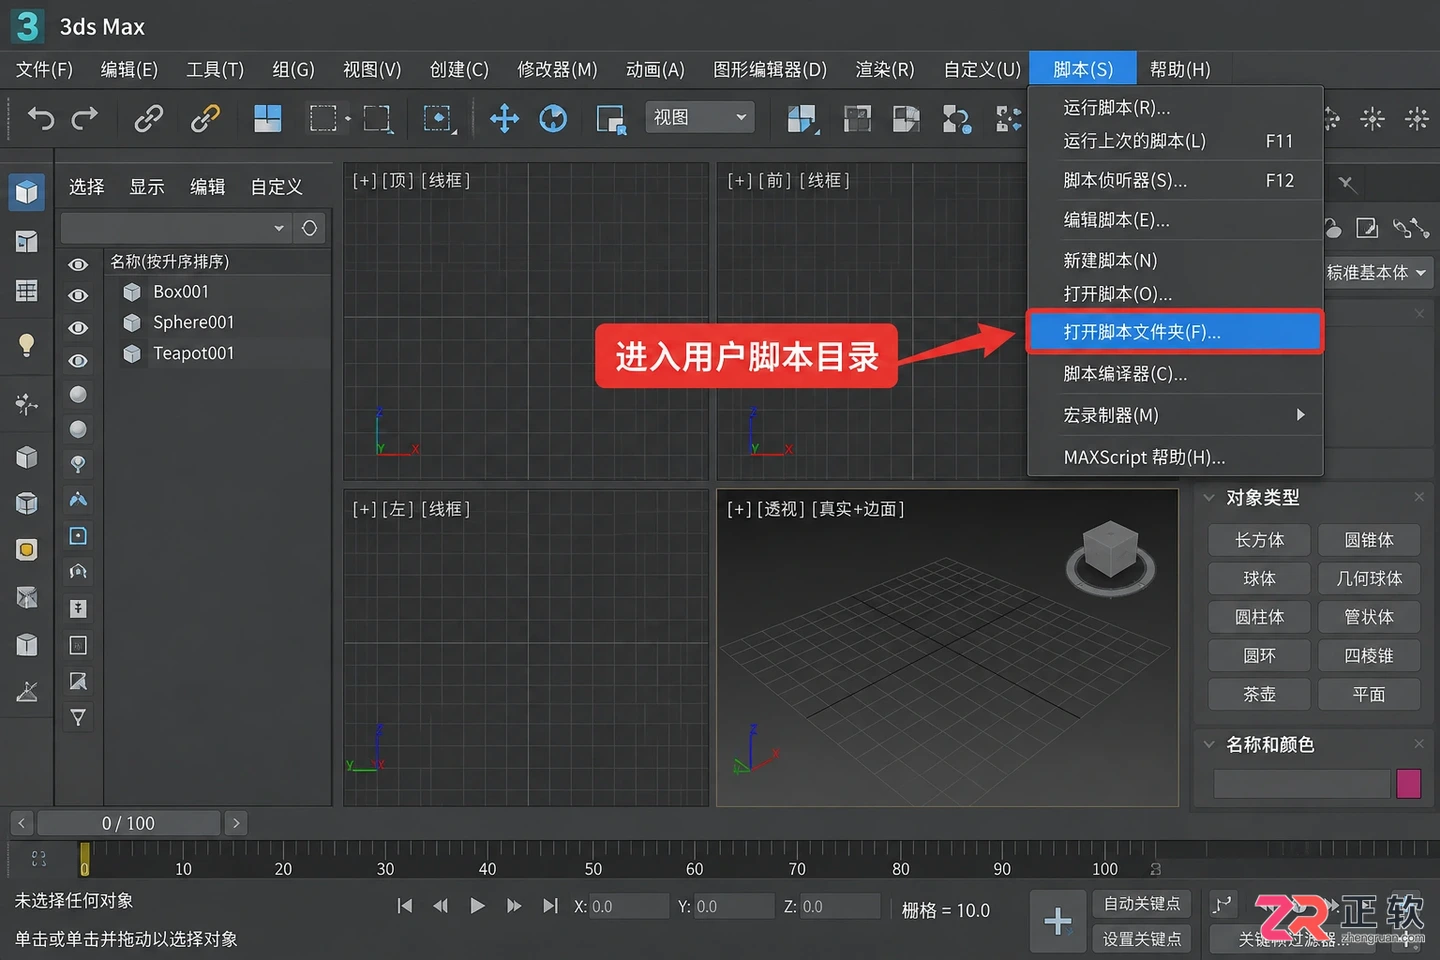The height and width of the screenshot is (960, 1440).
Task: Click the X coordinate input field
Action: click(x=628, y=906)
